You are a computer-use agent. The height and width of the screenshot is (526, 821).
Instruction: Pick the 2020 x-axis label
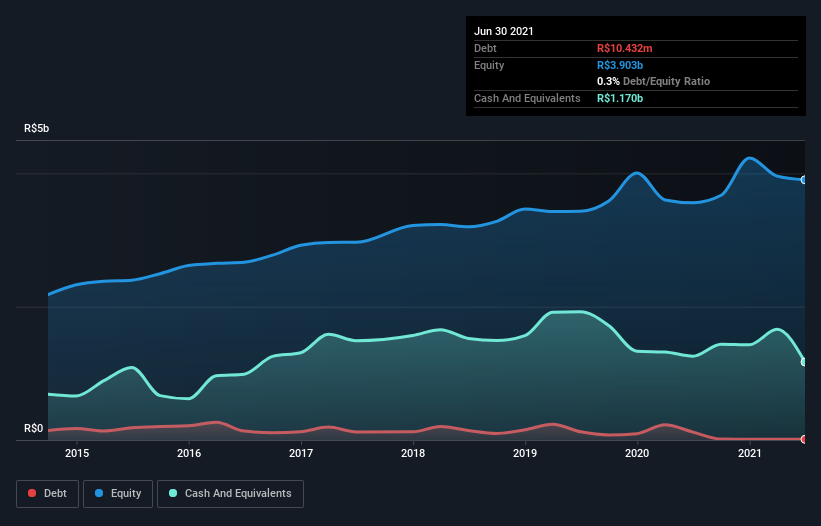(638, 454)
